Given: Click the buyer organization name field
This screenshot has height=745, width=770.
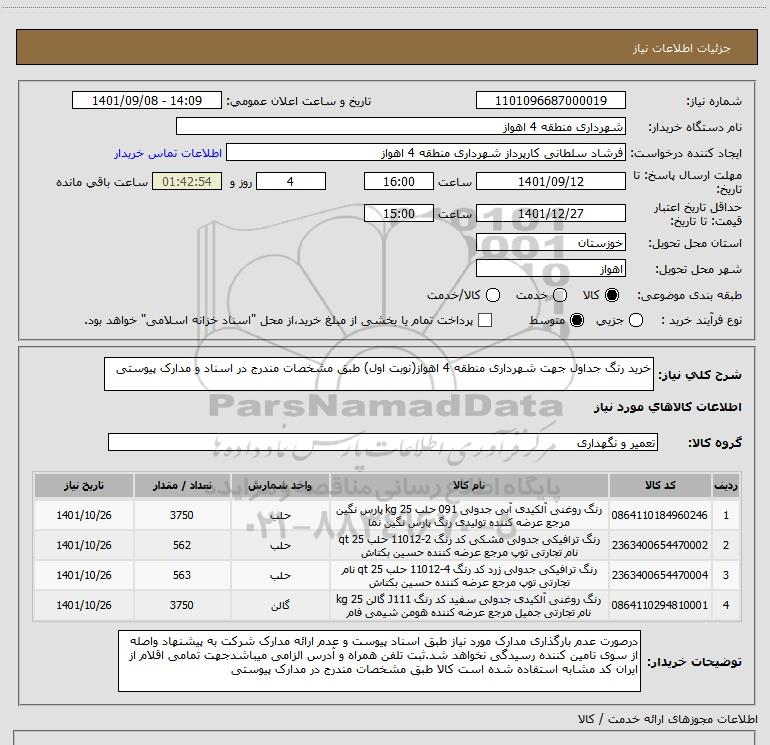Looking at the screenshot, I should pos(401,126).
